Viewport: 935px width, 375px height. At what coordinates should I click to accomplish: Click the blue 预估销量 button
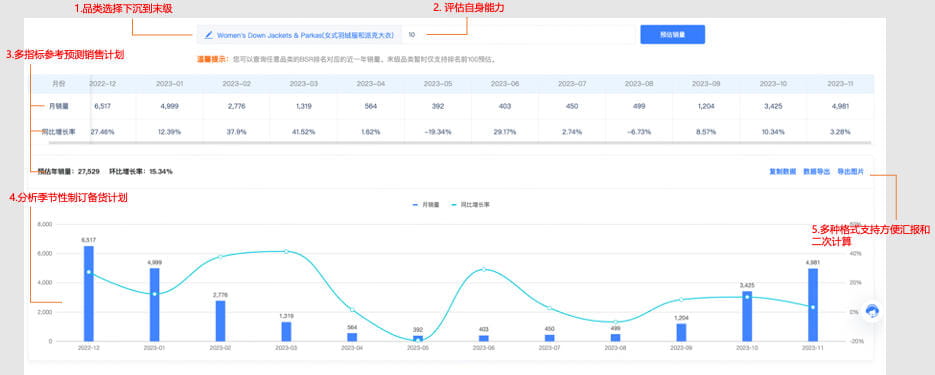point(673,35)
